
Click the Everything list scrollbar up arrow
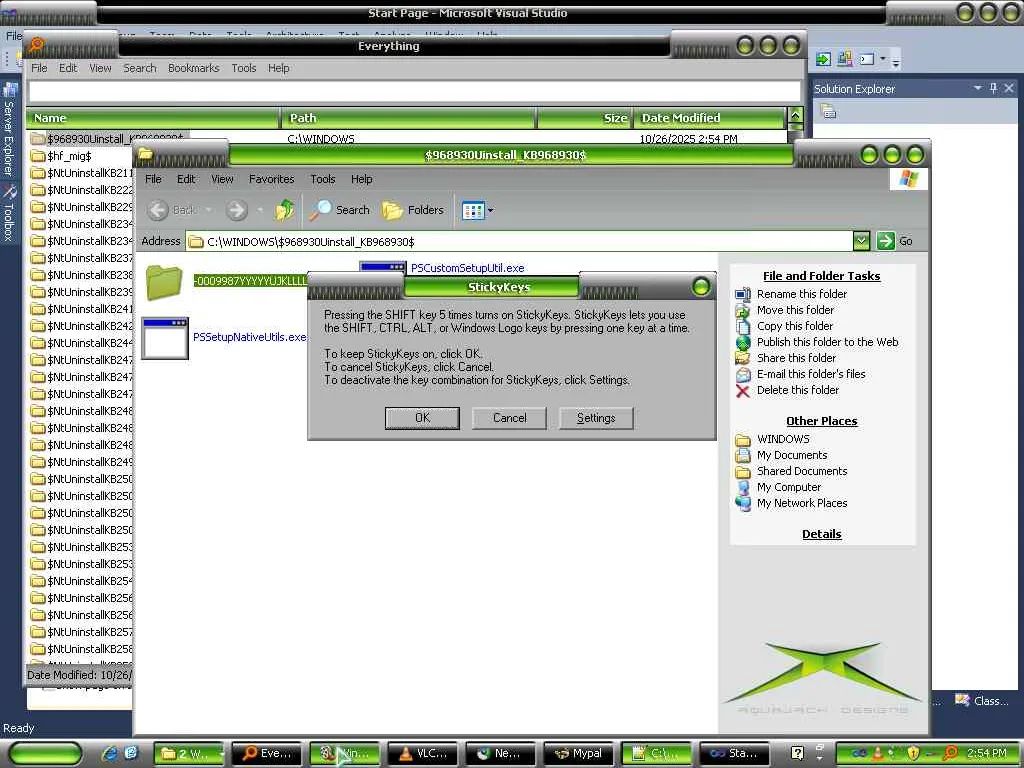[x=795, y=116]
